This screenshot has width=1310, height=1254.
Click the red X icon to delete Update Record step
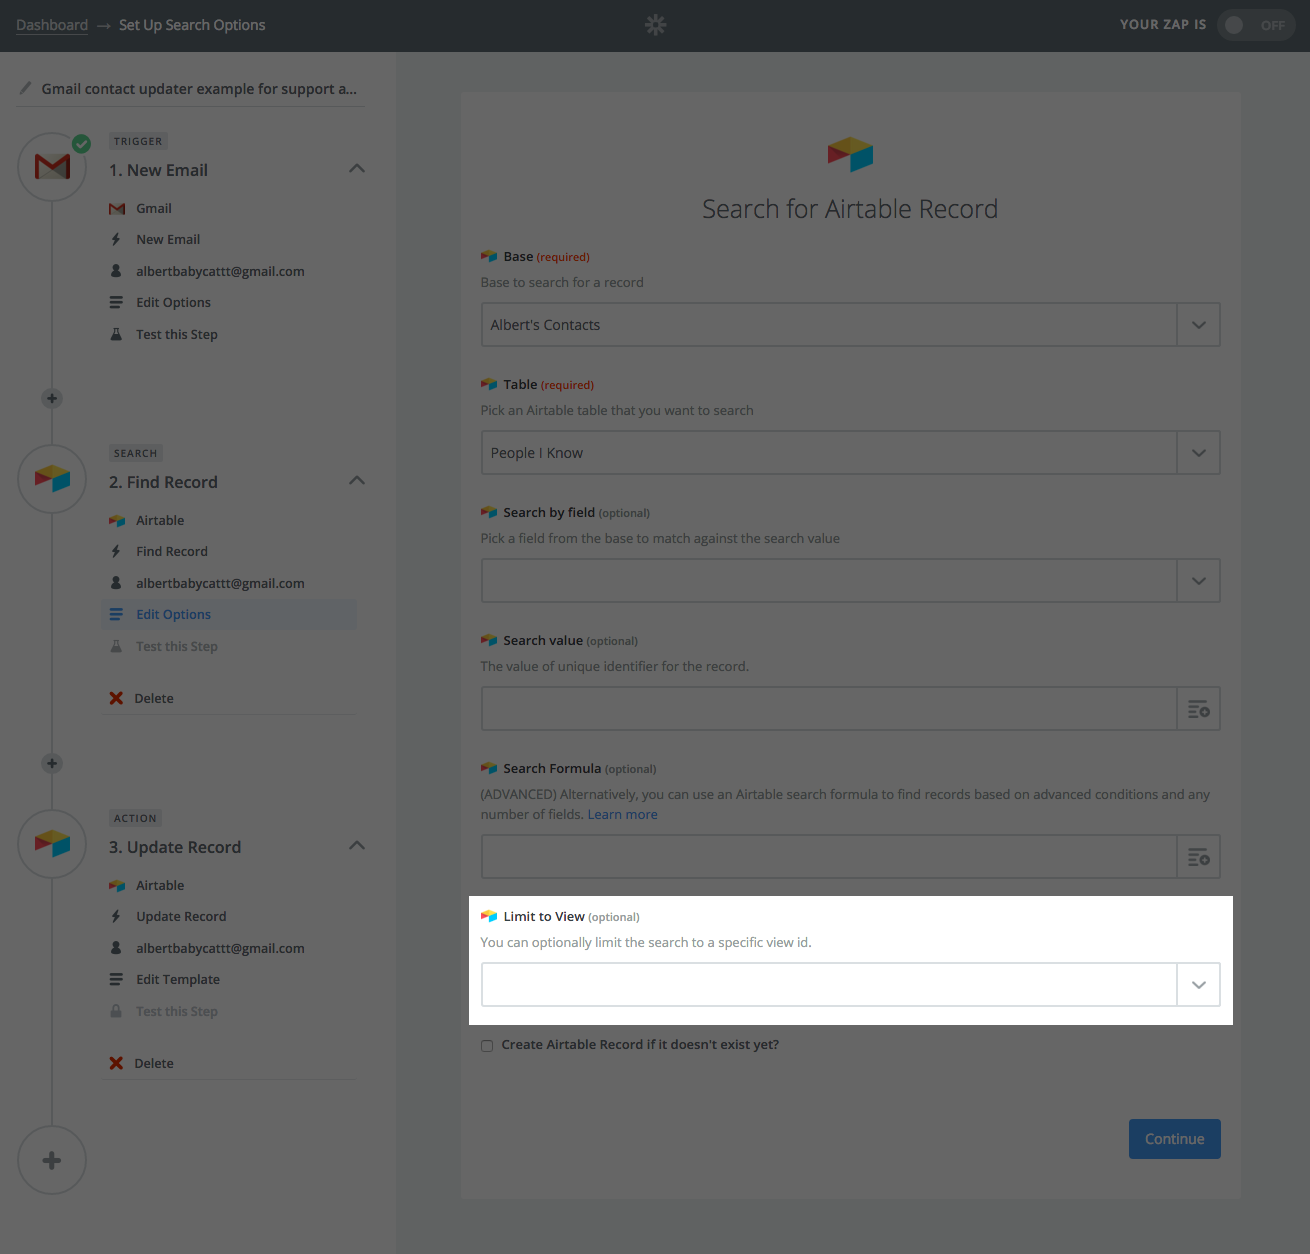[x=116, y=1063]
